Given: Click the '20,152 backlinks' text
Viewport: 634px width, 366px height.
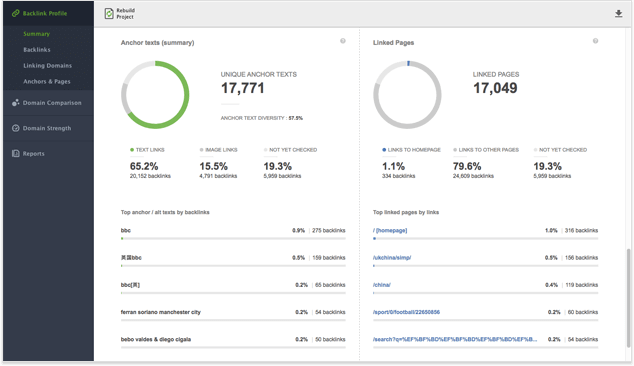Looking at the screenshot, I should point(150,176).
